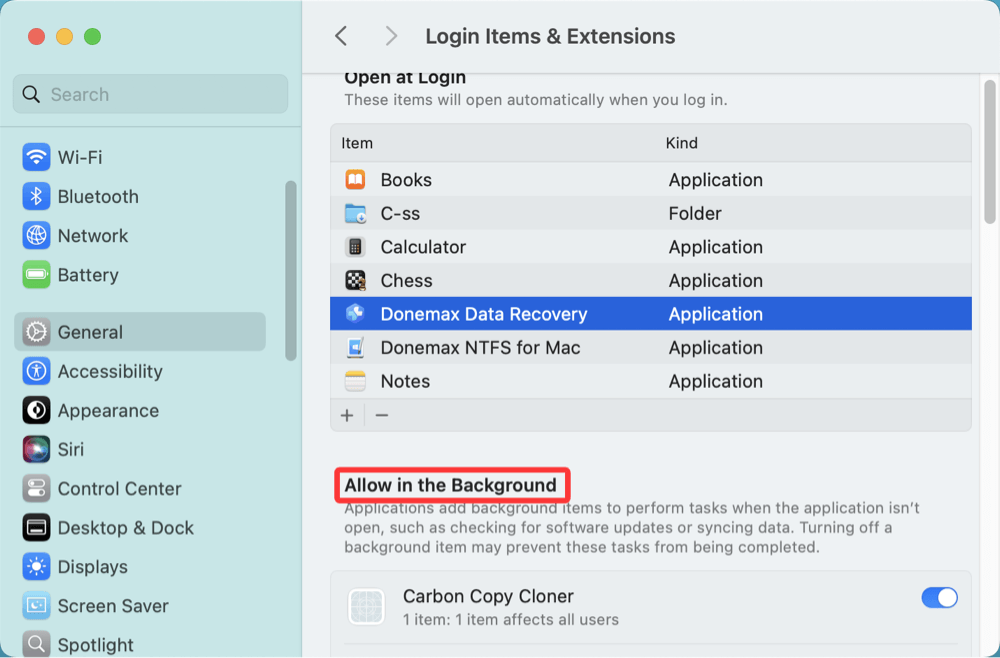
Task: Click the Appearance icon in the sidebar
Action: 34,410
